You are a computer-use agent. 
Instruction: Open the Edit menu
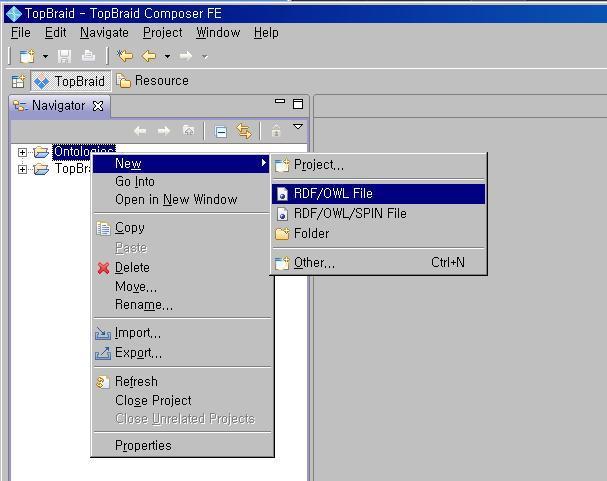(x=55, y=33)
